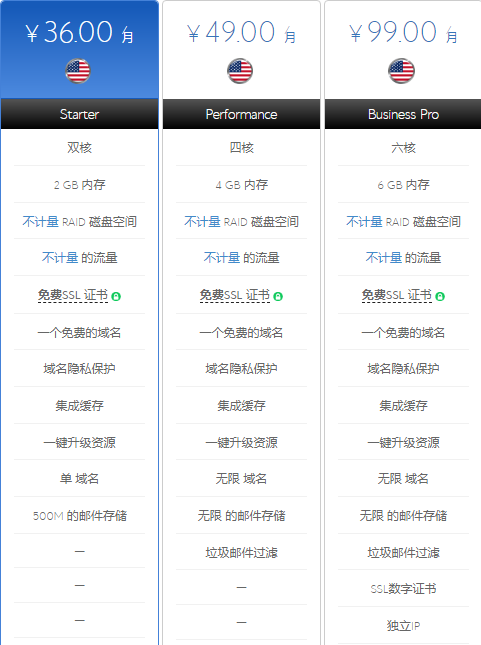Click 不计量 RAID 磁盘空间 in the Performance column
The image size is (481, 645).
[x=241, y=222]
